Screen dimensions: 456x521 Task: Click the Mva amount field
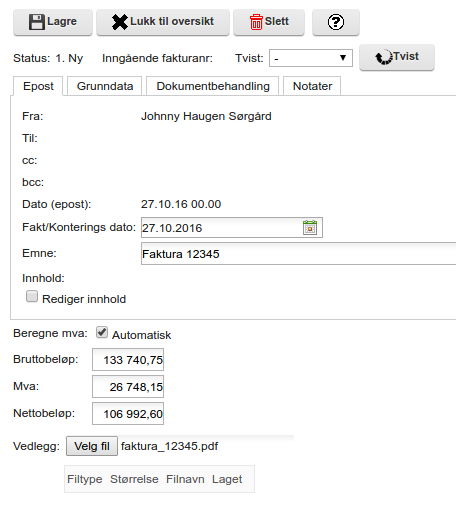128,387
